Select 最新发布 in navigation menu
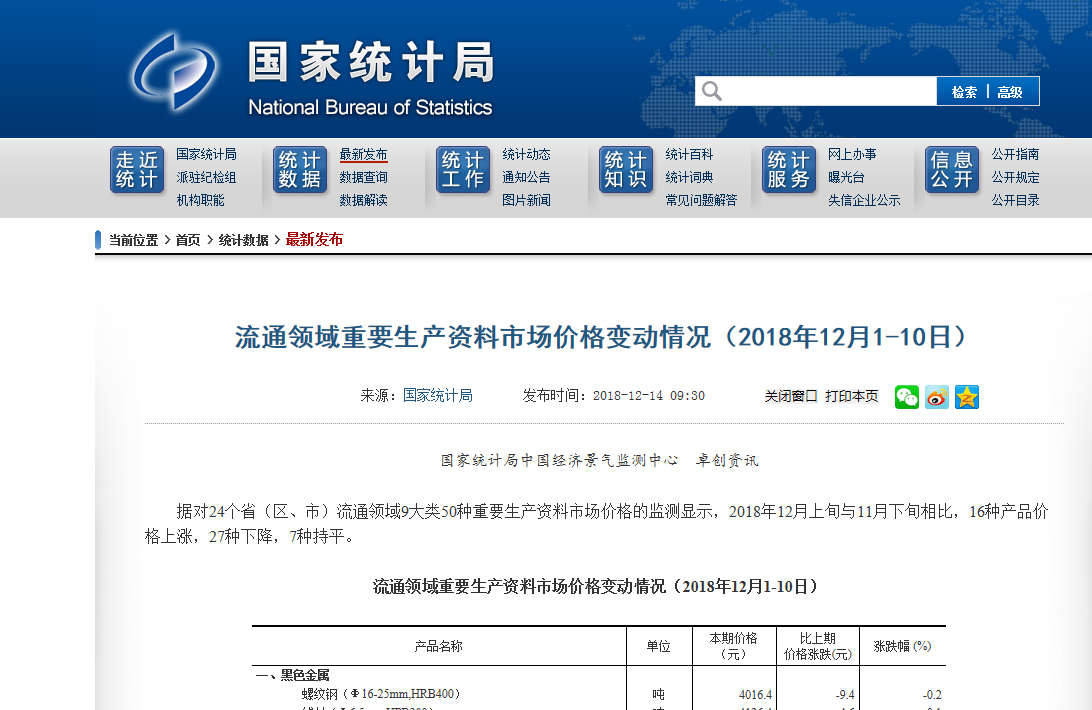 [x=363, y=154]
